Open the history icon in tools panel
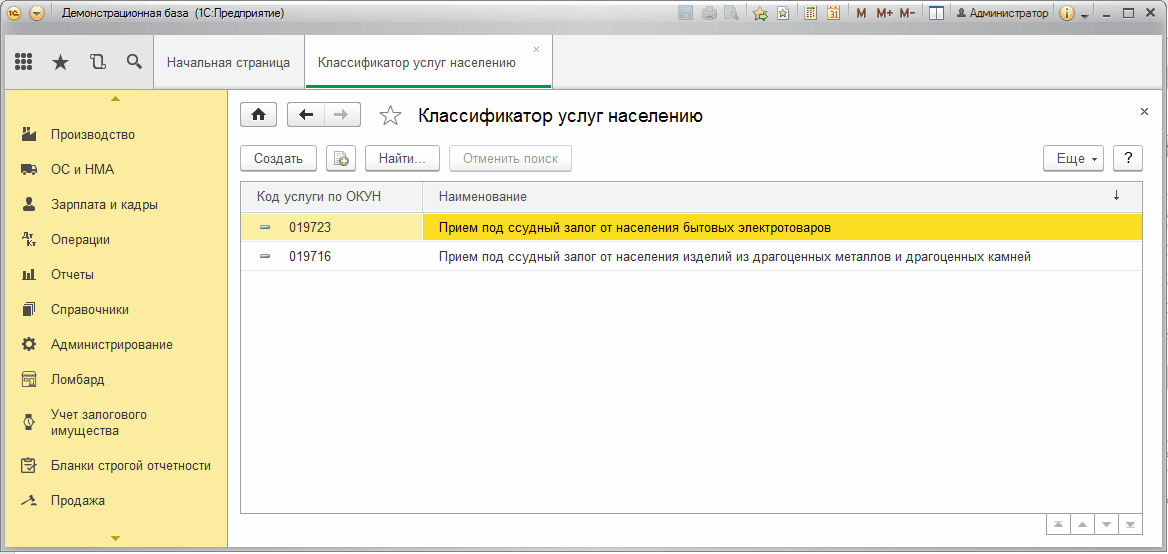This screenshot has height=554, width=1168. pos(98,63)
